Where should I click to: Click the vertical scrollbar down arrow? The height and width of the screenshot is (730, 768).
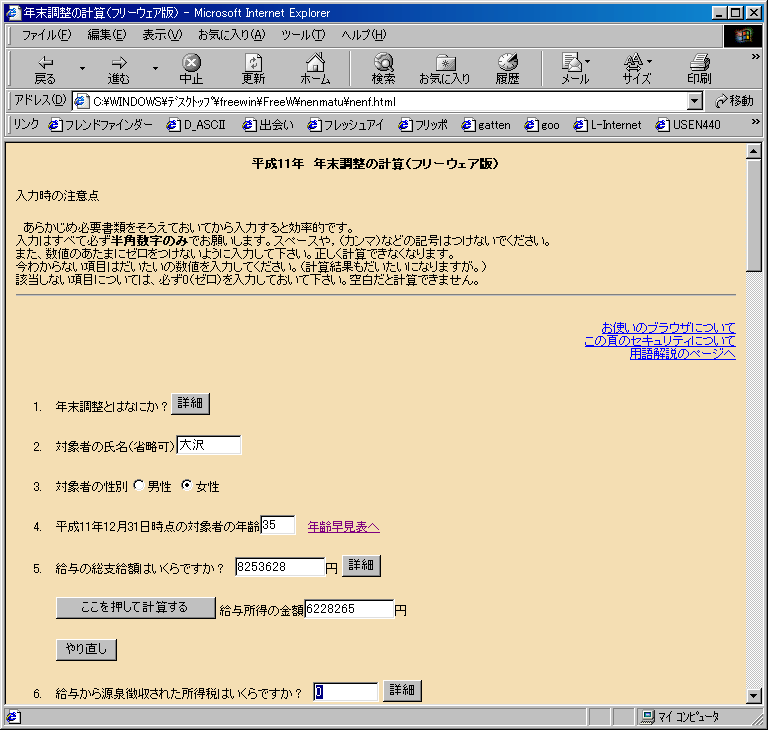[753, 695]
